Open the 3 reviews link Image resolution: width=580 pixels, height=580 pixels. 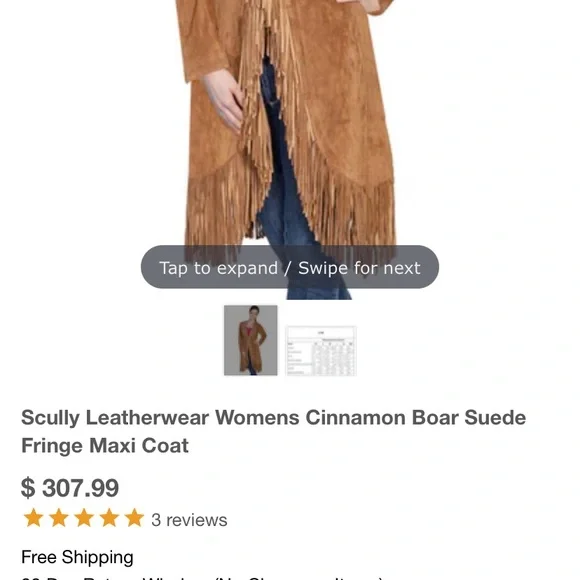(189, 520)
